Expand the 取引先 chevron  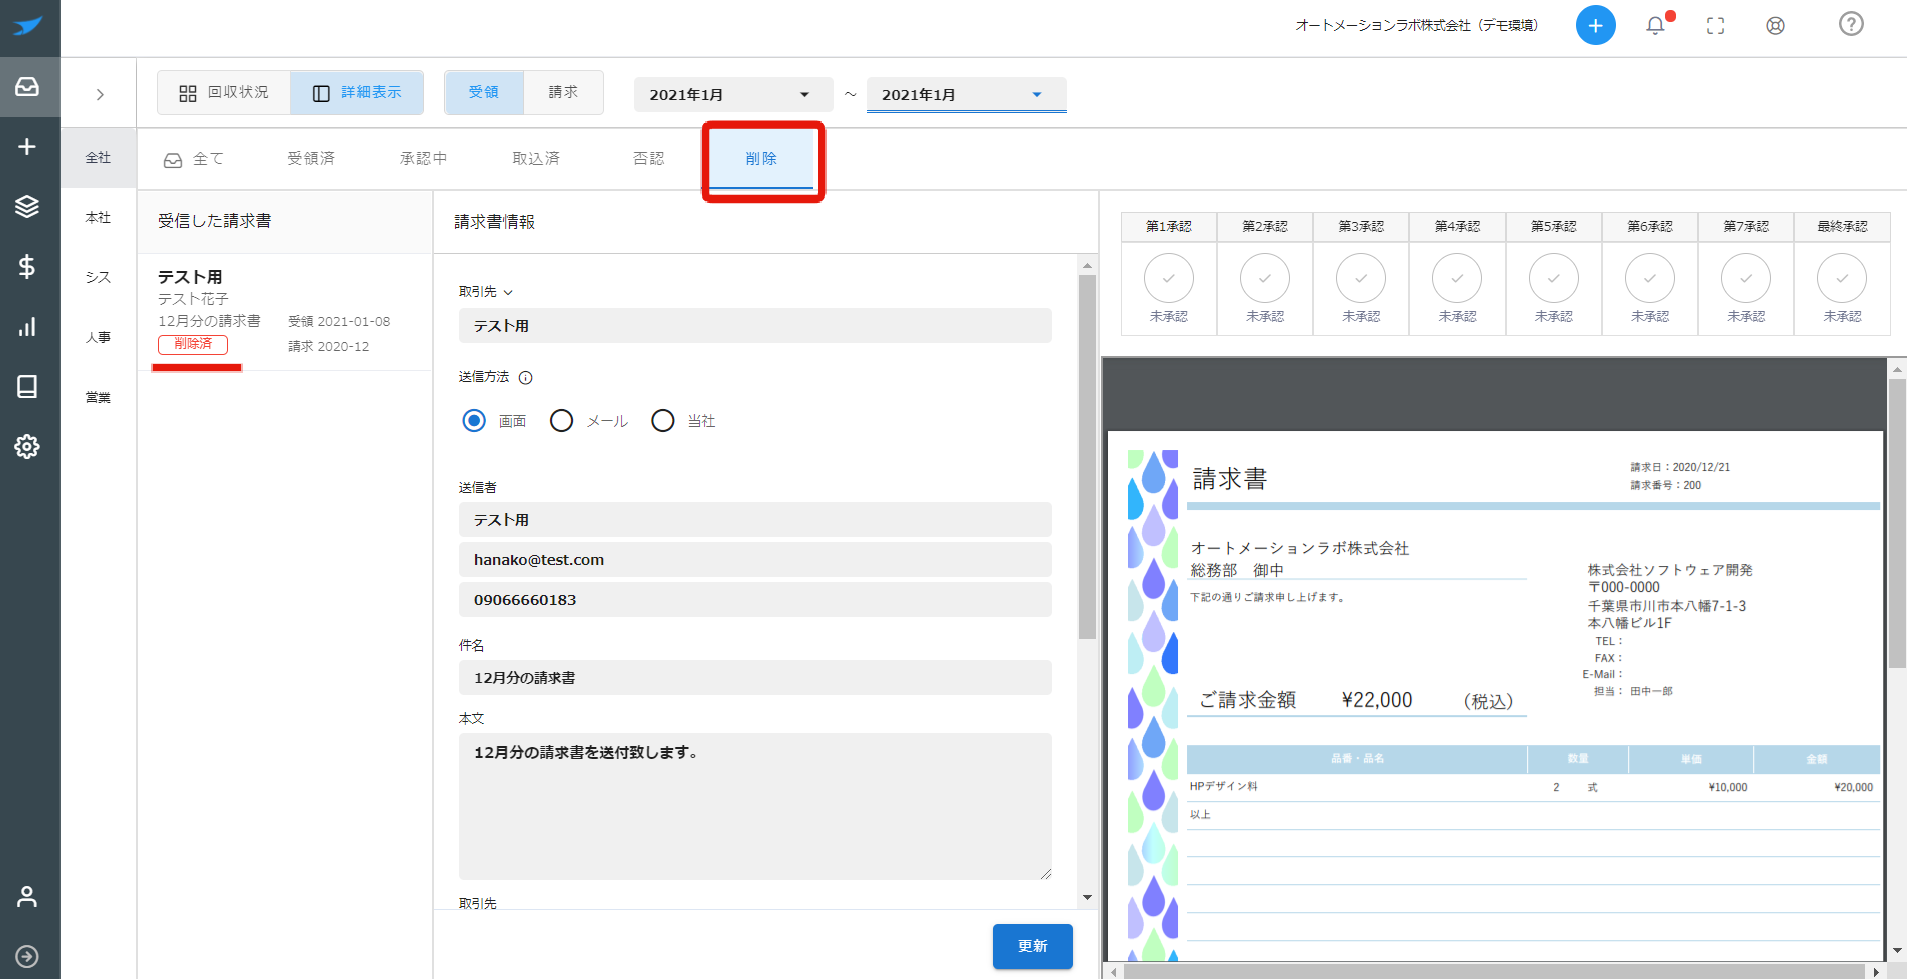(x=508, y=293)
